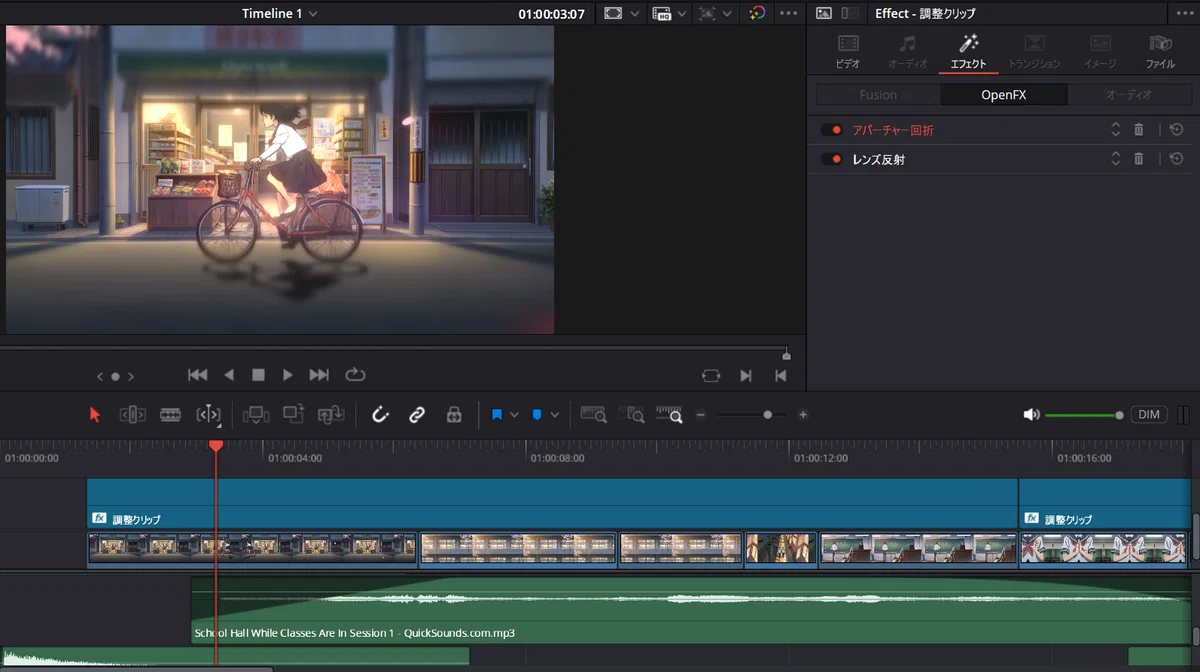
Task: Open the HQ proxy mode dropdown arrow
Action: (682, 14)
